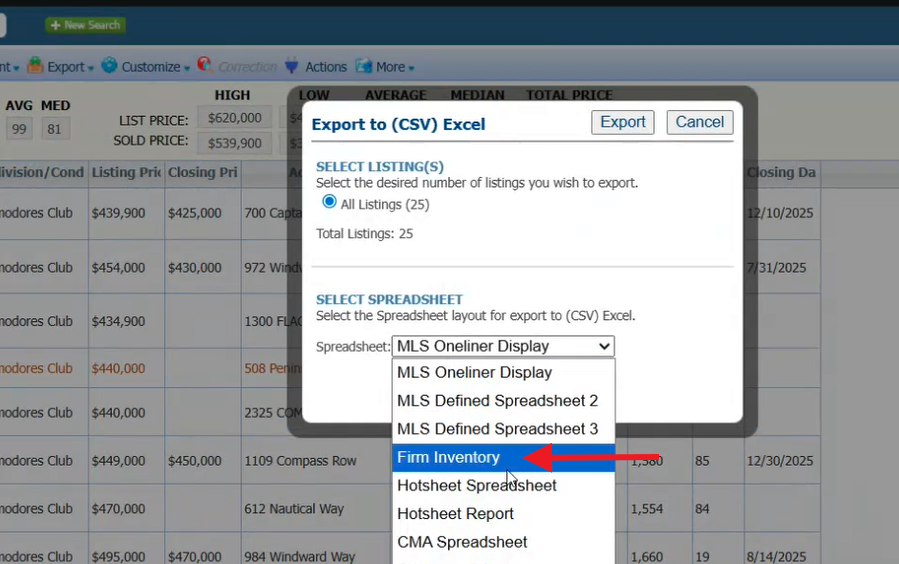Image resolution: width=899 pixels, height=564 pixels.
Task: Choose Firm Inventory from the list
Action: (449, 457)
